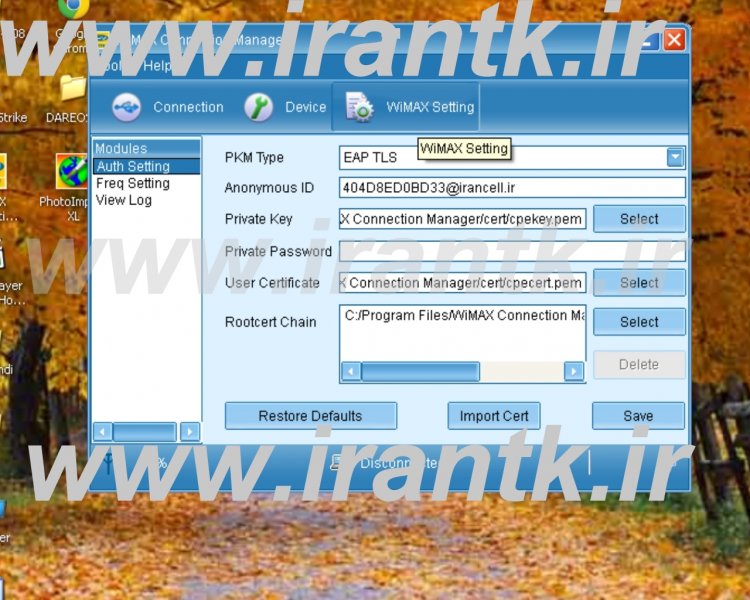The height and width of the screenshot is (600, 750).
Task: Click Select button for Rootcert Chain
Action: 639,322
